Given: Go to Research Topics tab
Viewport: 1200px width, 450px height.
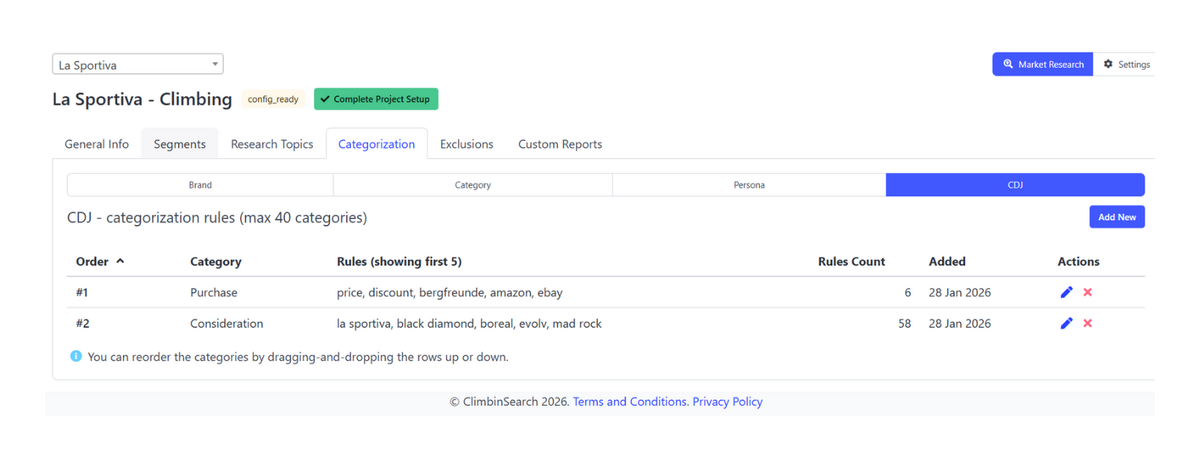Looking at the screenshot, I should pyautogui.click(x=272, y=144).
